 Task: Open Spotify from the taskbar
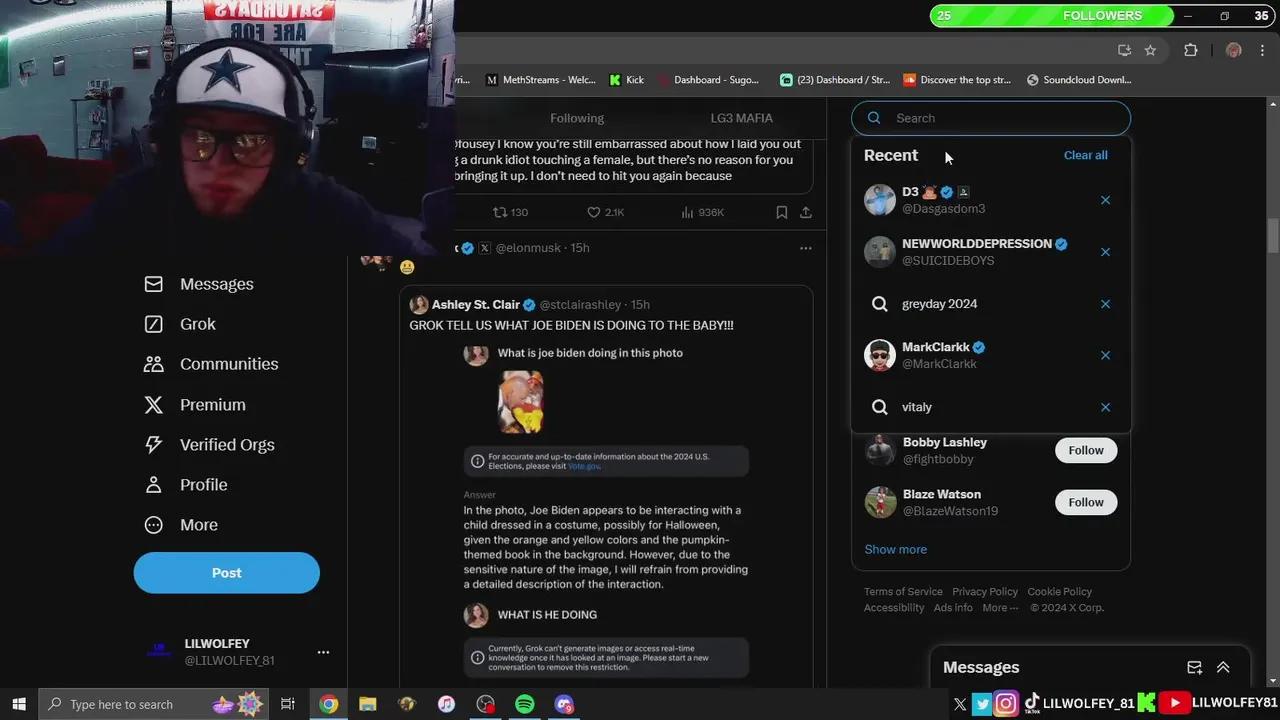(x=525, y=704)
